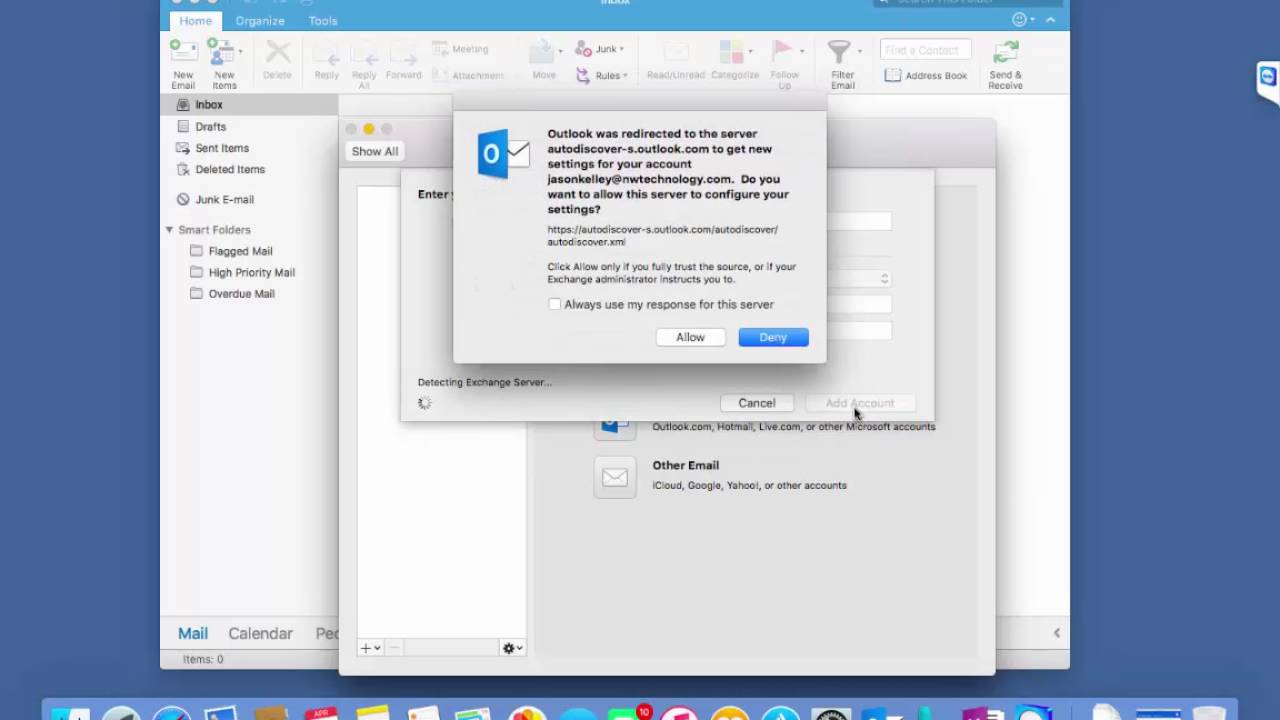Open the Junk dropdown
1280x720 pixels.
[x=600, y=49]
